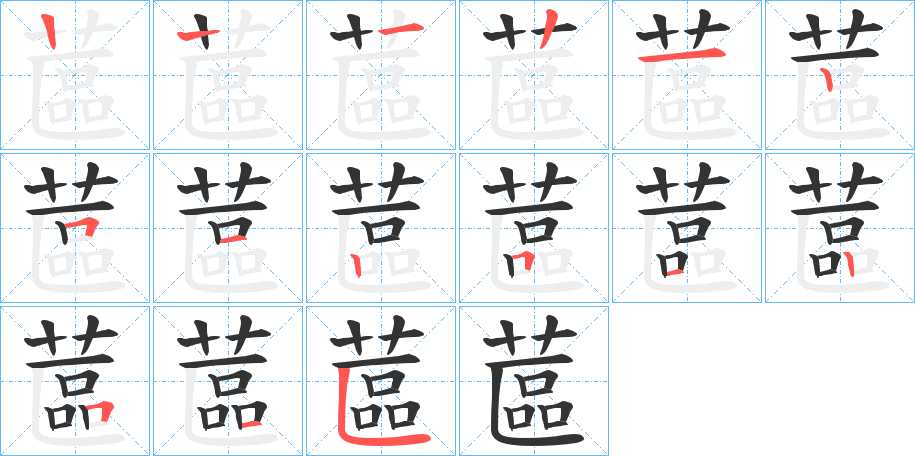The height and width of the screenshot is (456, 915).
Task: Select the final fully black completed character
Action: point(534,381)
